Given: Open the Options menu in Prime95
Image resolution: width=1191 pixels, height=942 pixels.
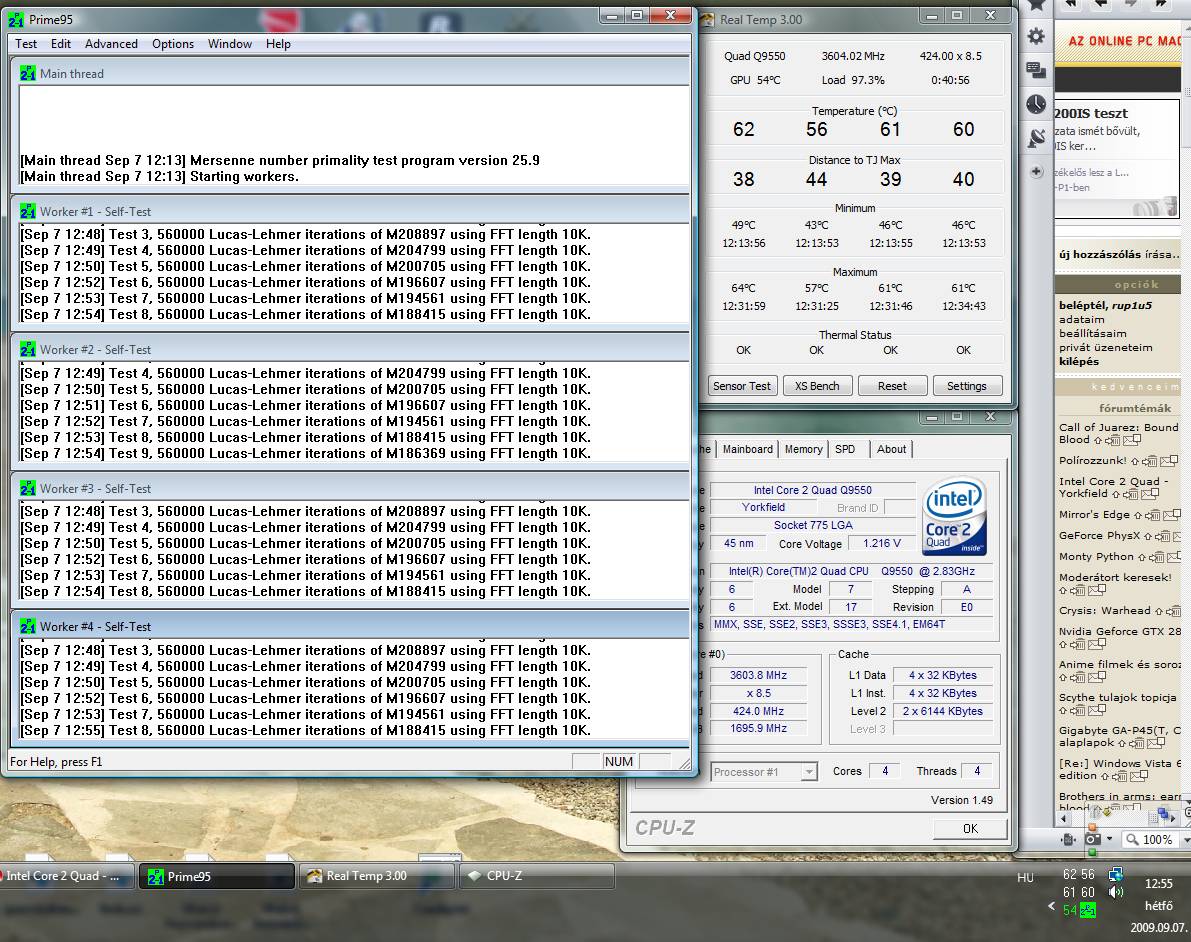Looking at the screenshot, I should pyautogui.click(x=172, y=44).
